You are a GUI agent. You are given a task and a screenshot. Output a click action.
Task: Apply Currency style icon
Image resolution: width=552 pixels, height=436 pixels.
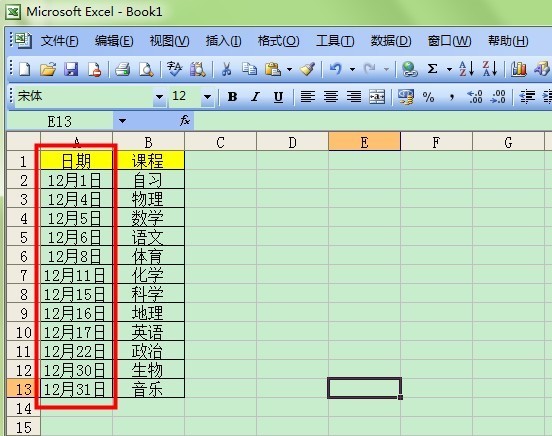pos(406,97)
